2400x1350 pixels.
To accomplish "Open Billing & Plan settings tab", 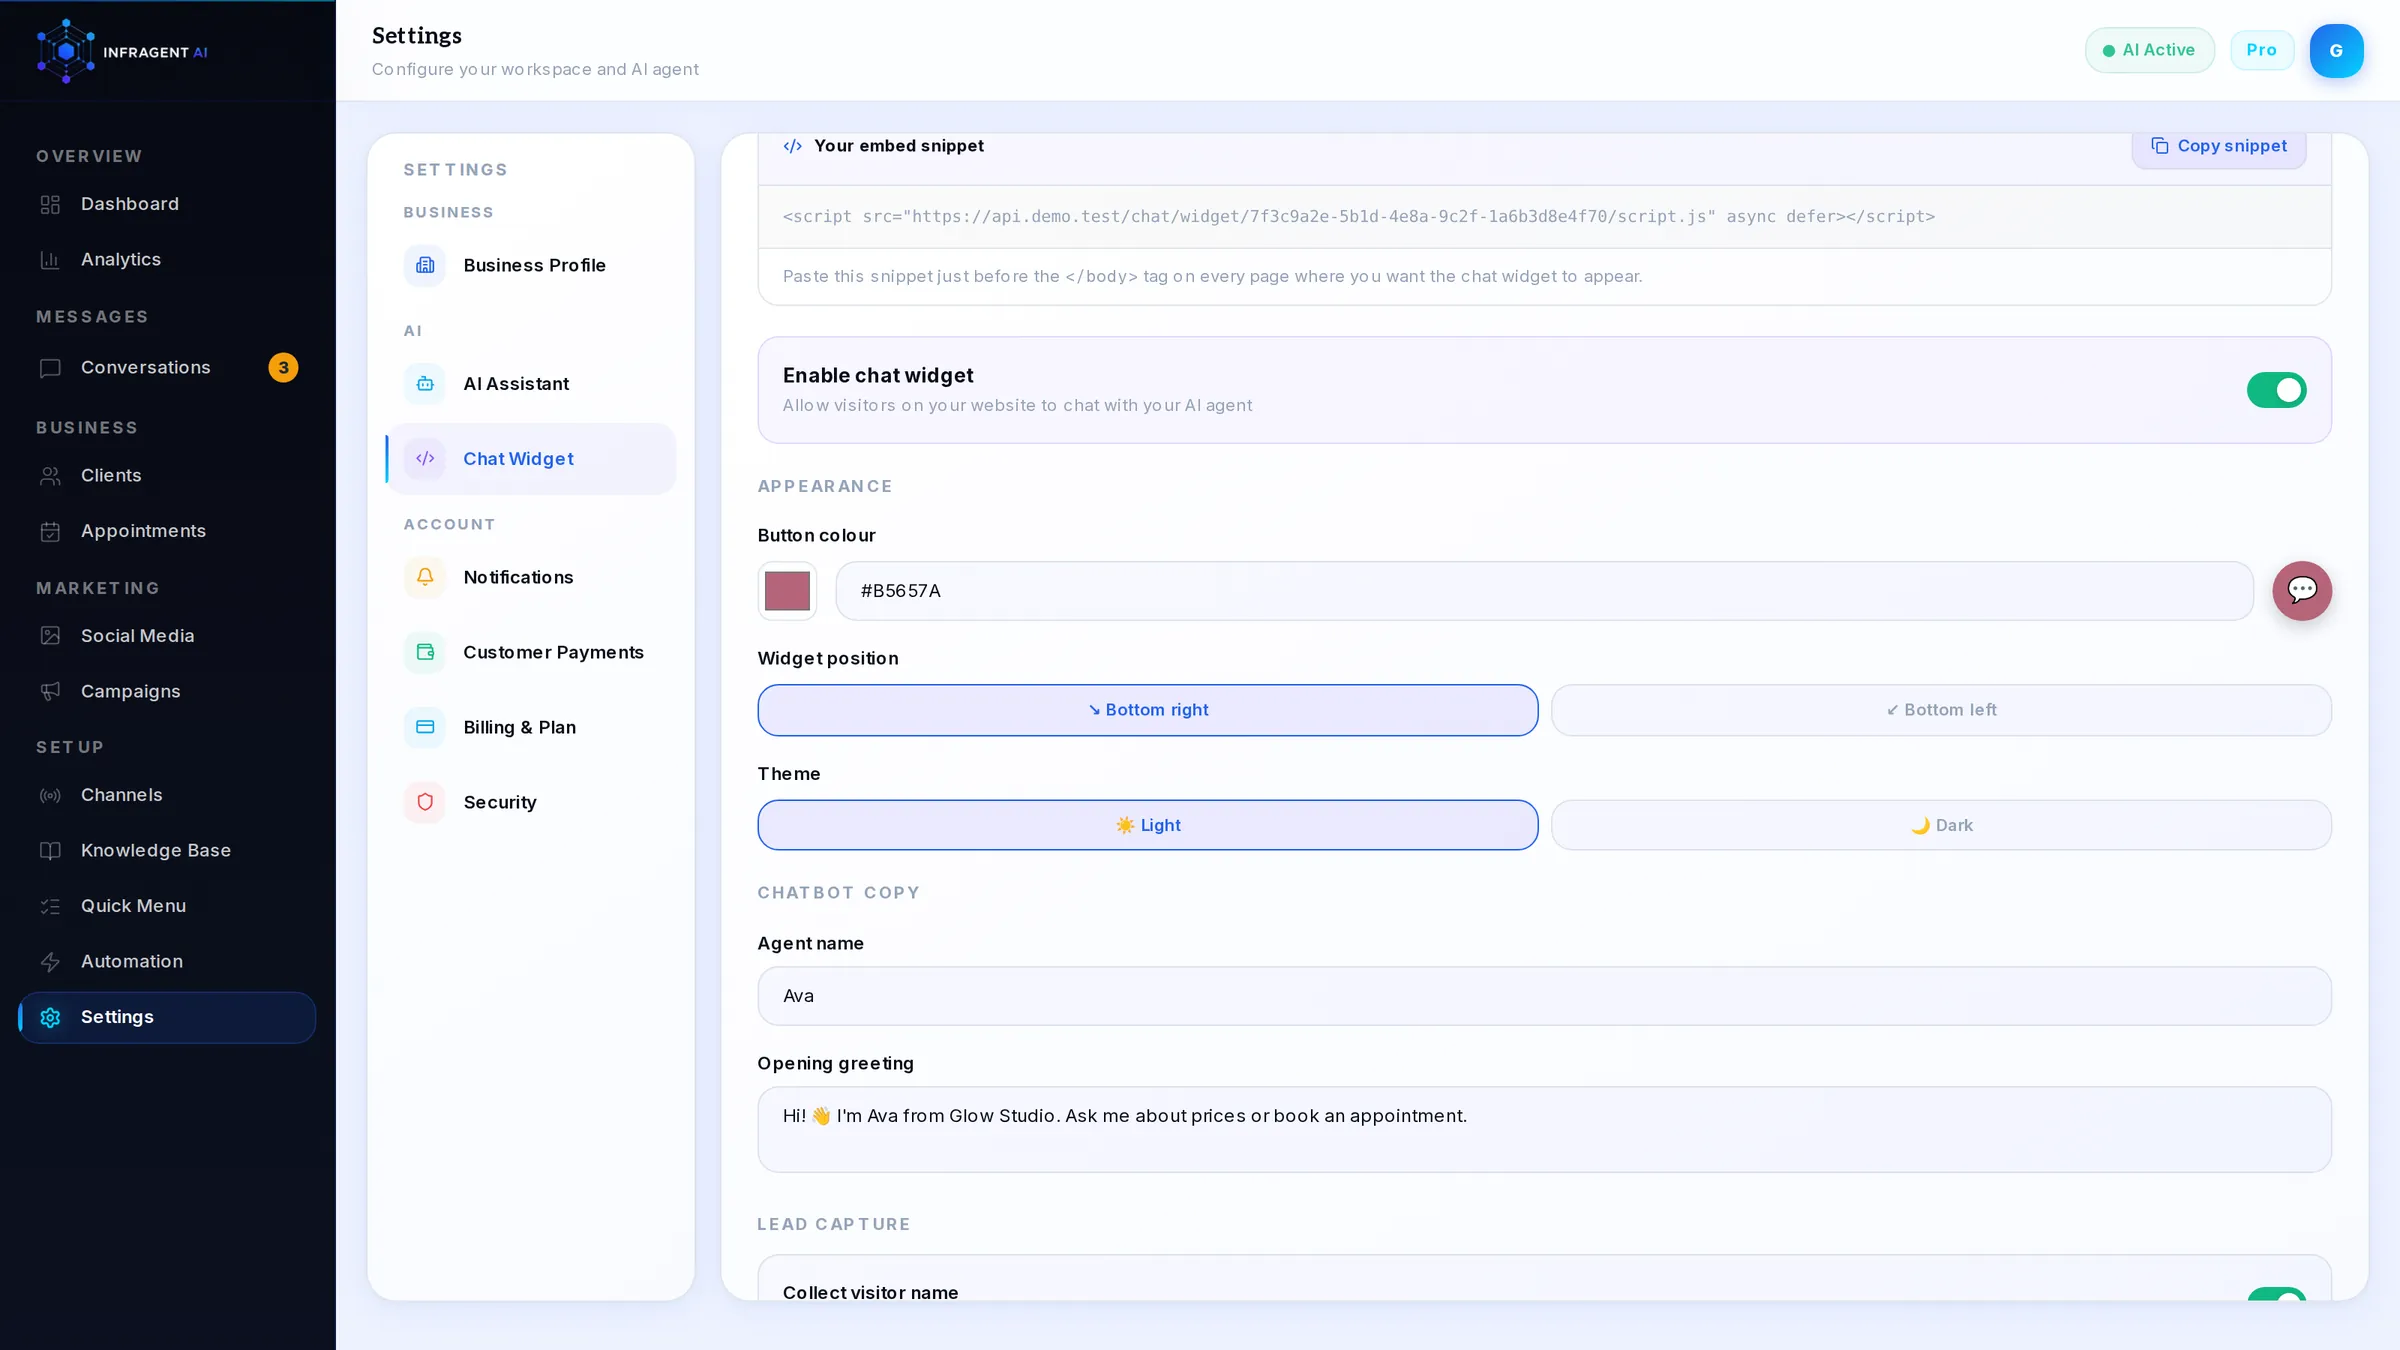I will (531, 727).
